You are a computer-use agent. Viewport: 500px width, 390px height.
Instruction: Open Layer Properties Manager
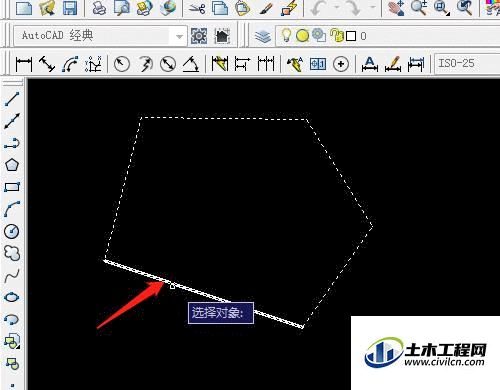click(263, 36)
